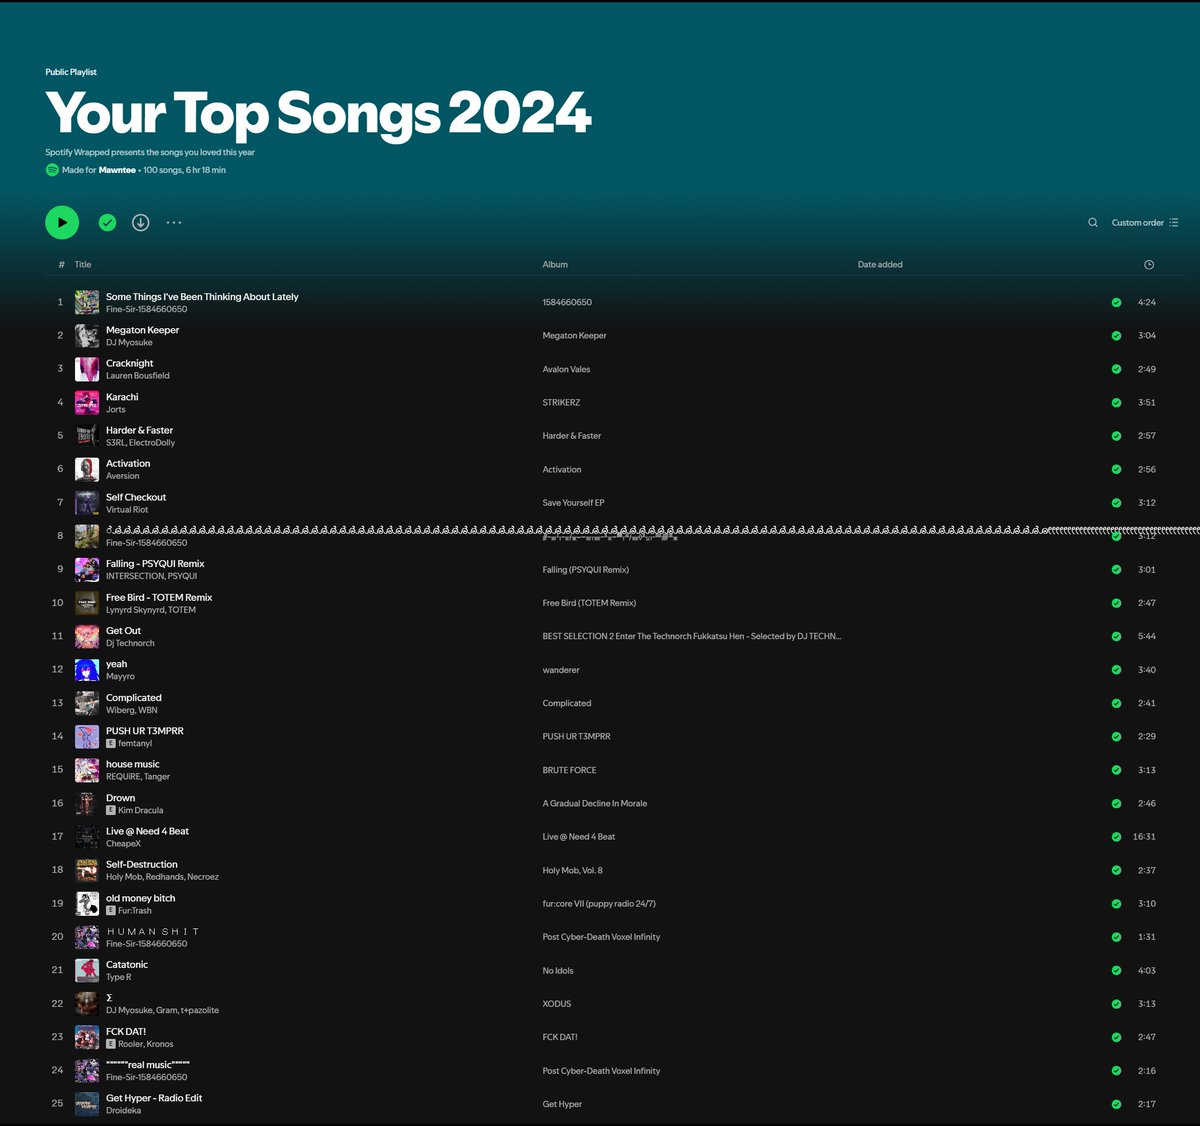Viewport: 1200px width, 1126px height.
Task: Open album A Gradual Decline In Morale
Action: [x=595, y=803]
